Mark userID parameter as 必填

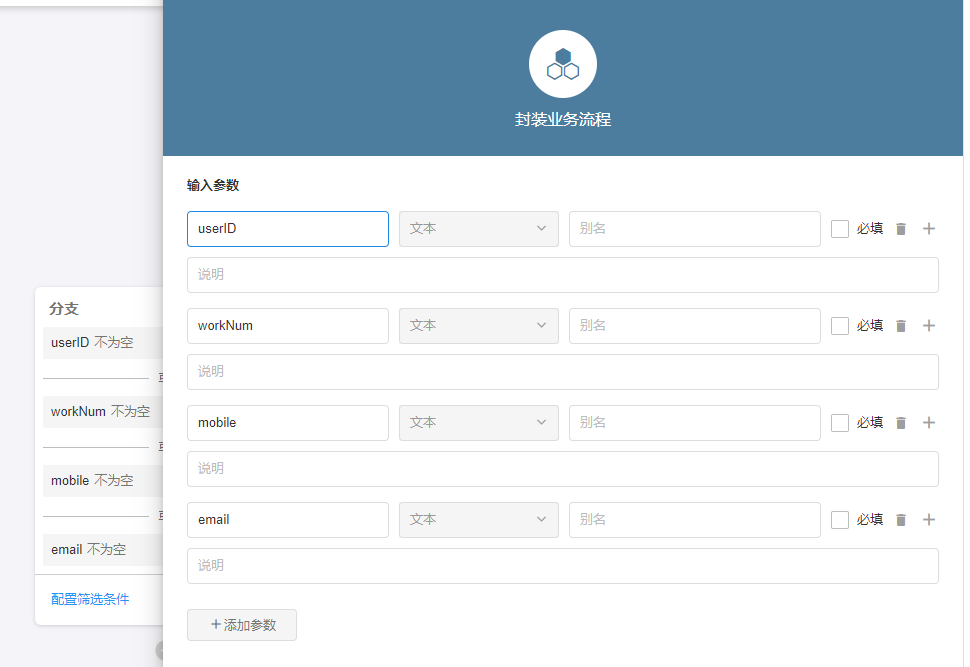coord(840,229)
